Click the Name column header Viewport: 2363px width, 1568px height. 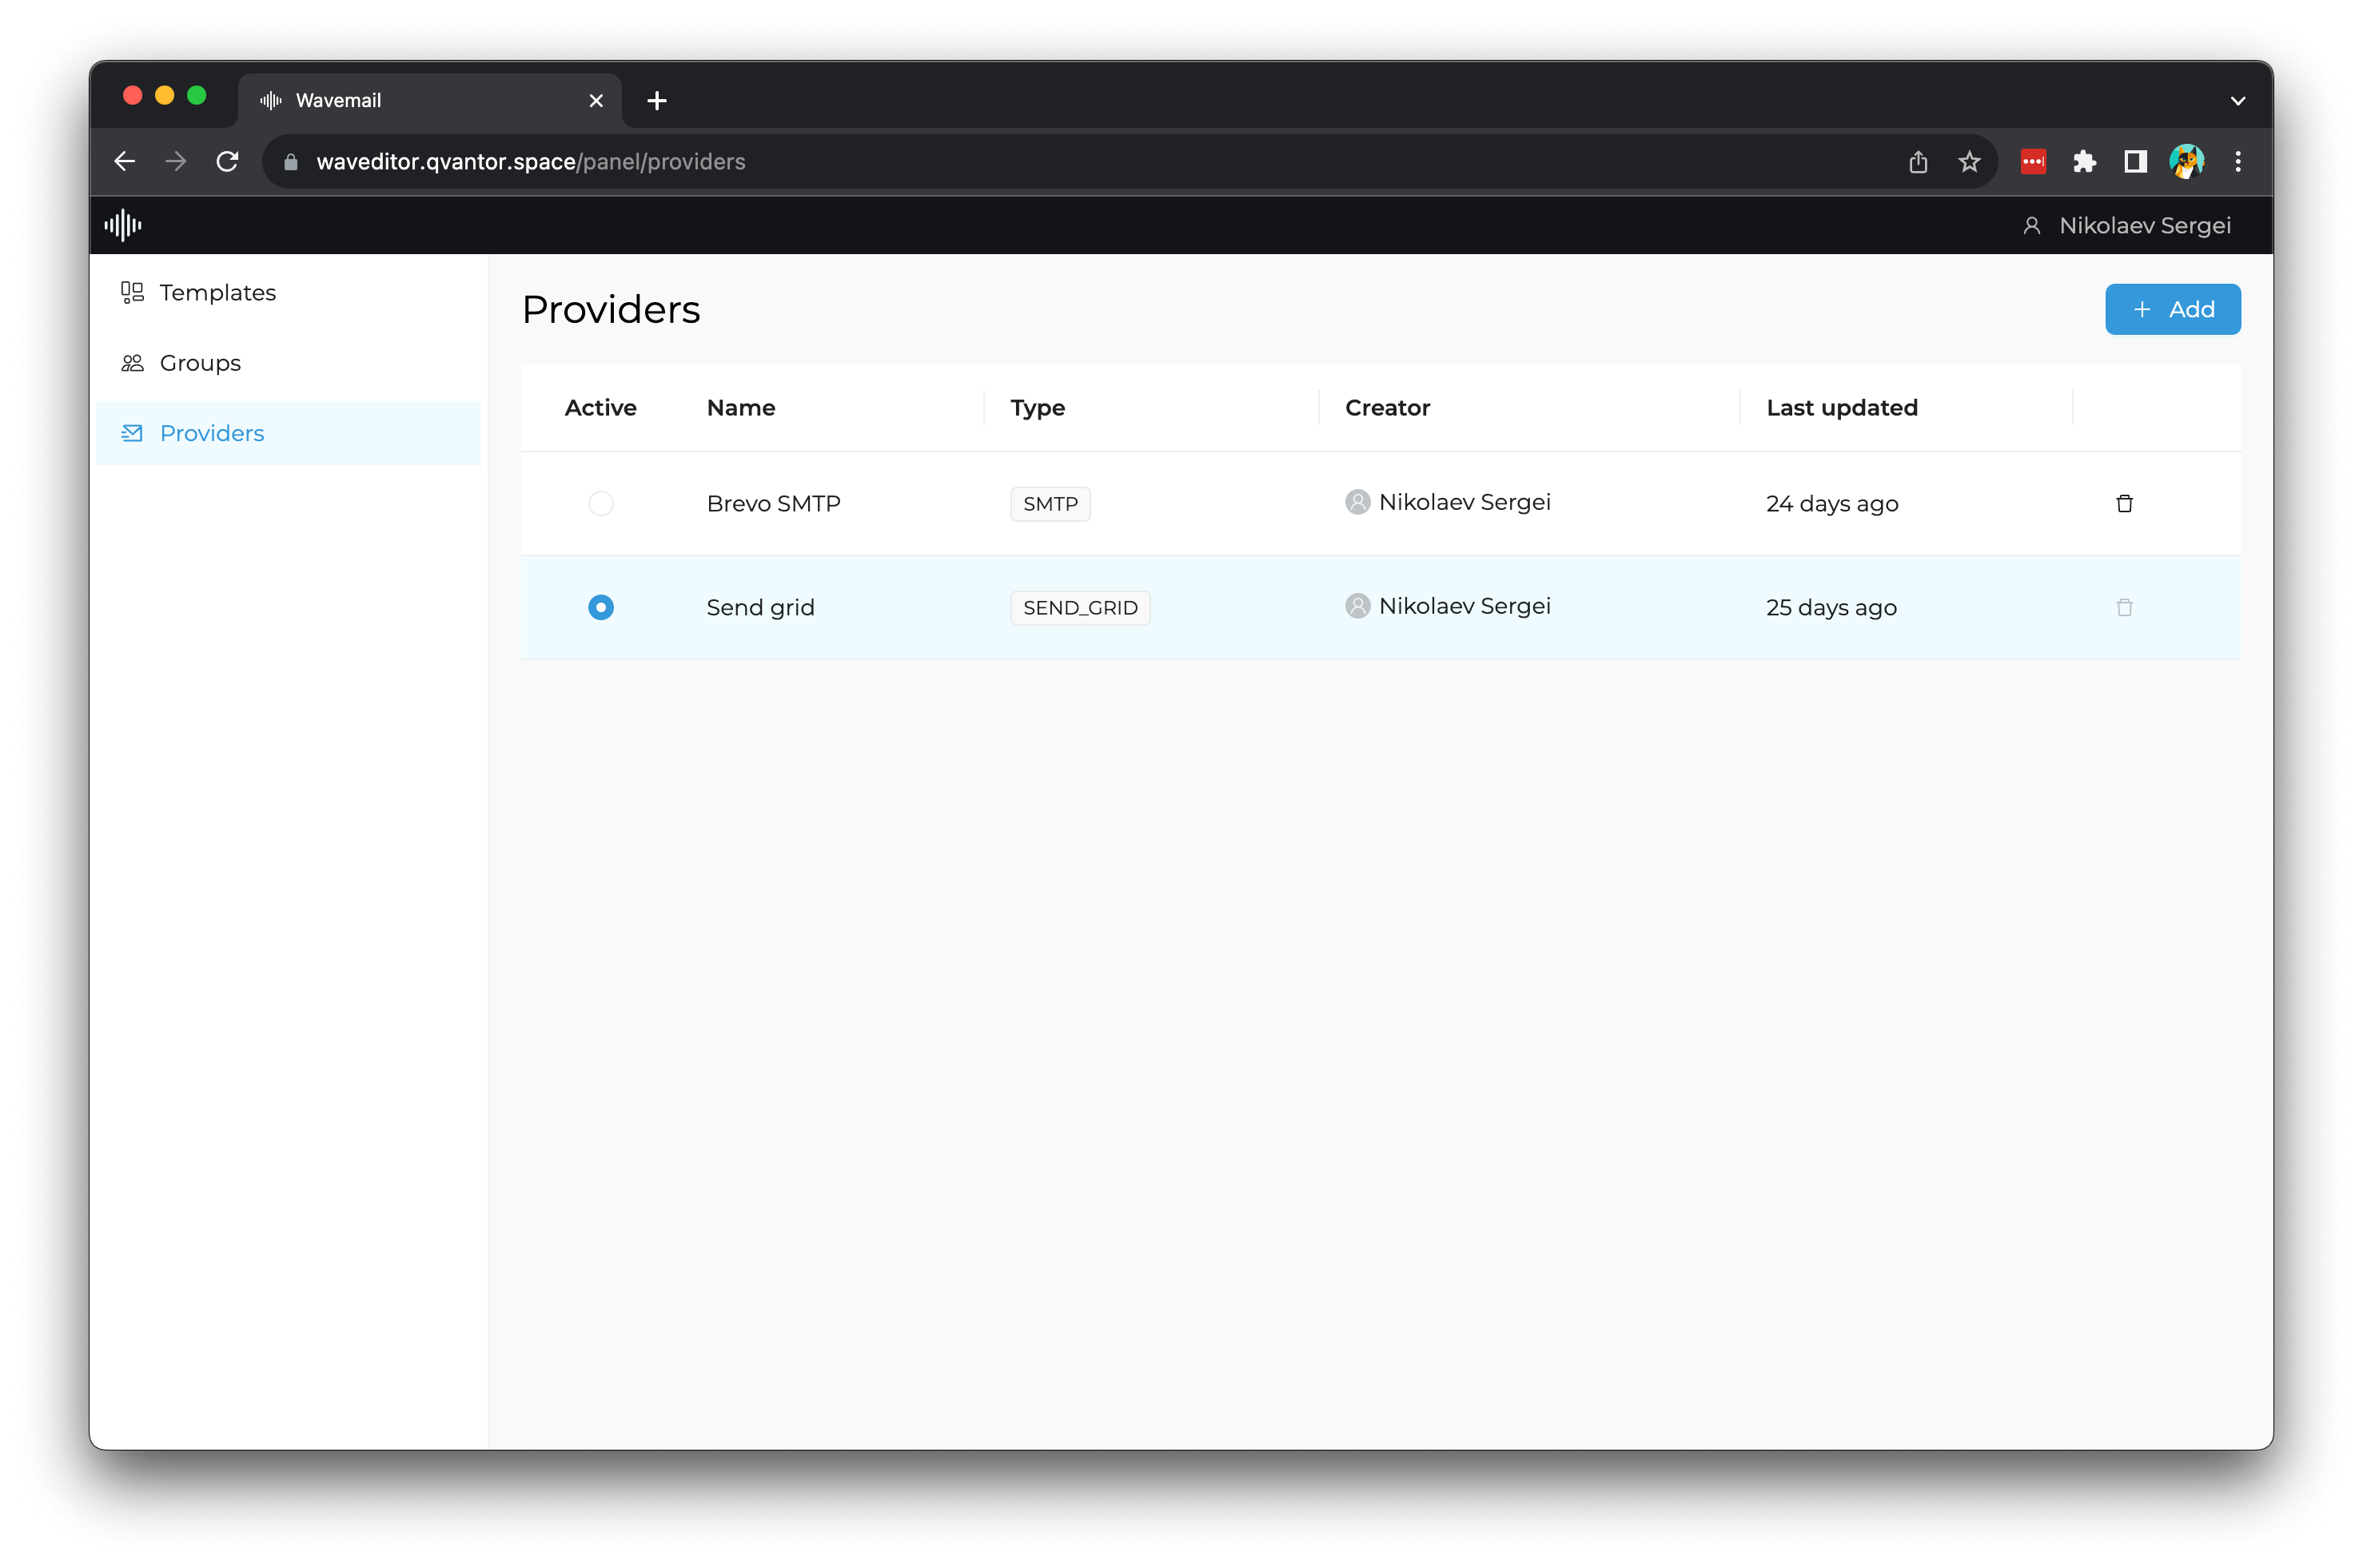(x=741, y=407)
